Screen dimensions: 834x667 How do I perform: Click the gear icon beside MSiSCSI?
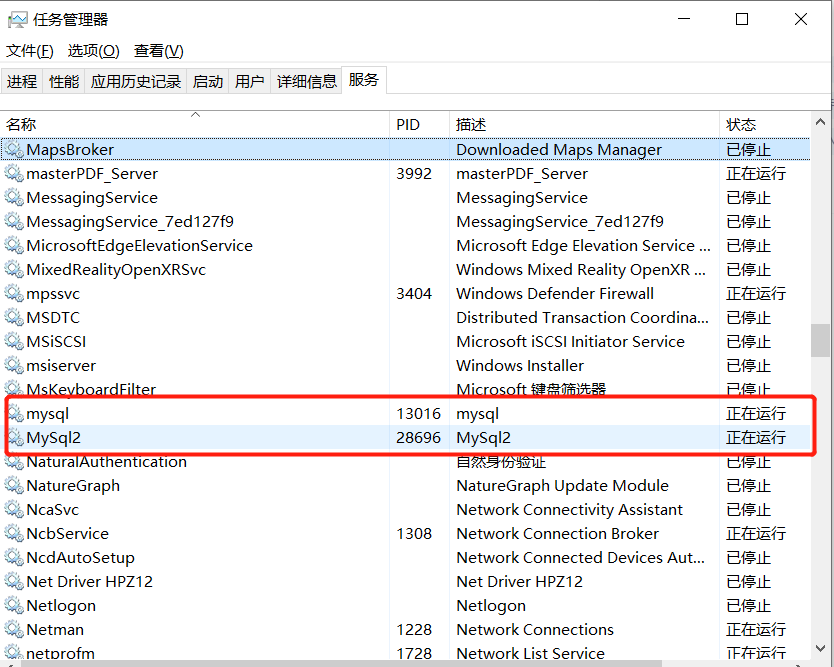click(14, 341)
